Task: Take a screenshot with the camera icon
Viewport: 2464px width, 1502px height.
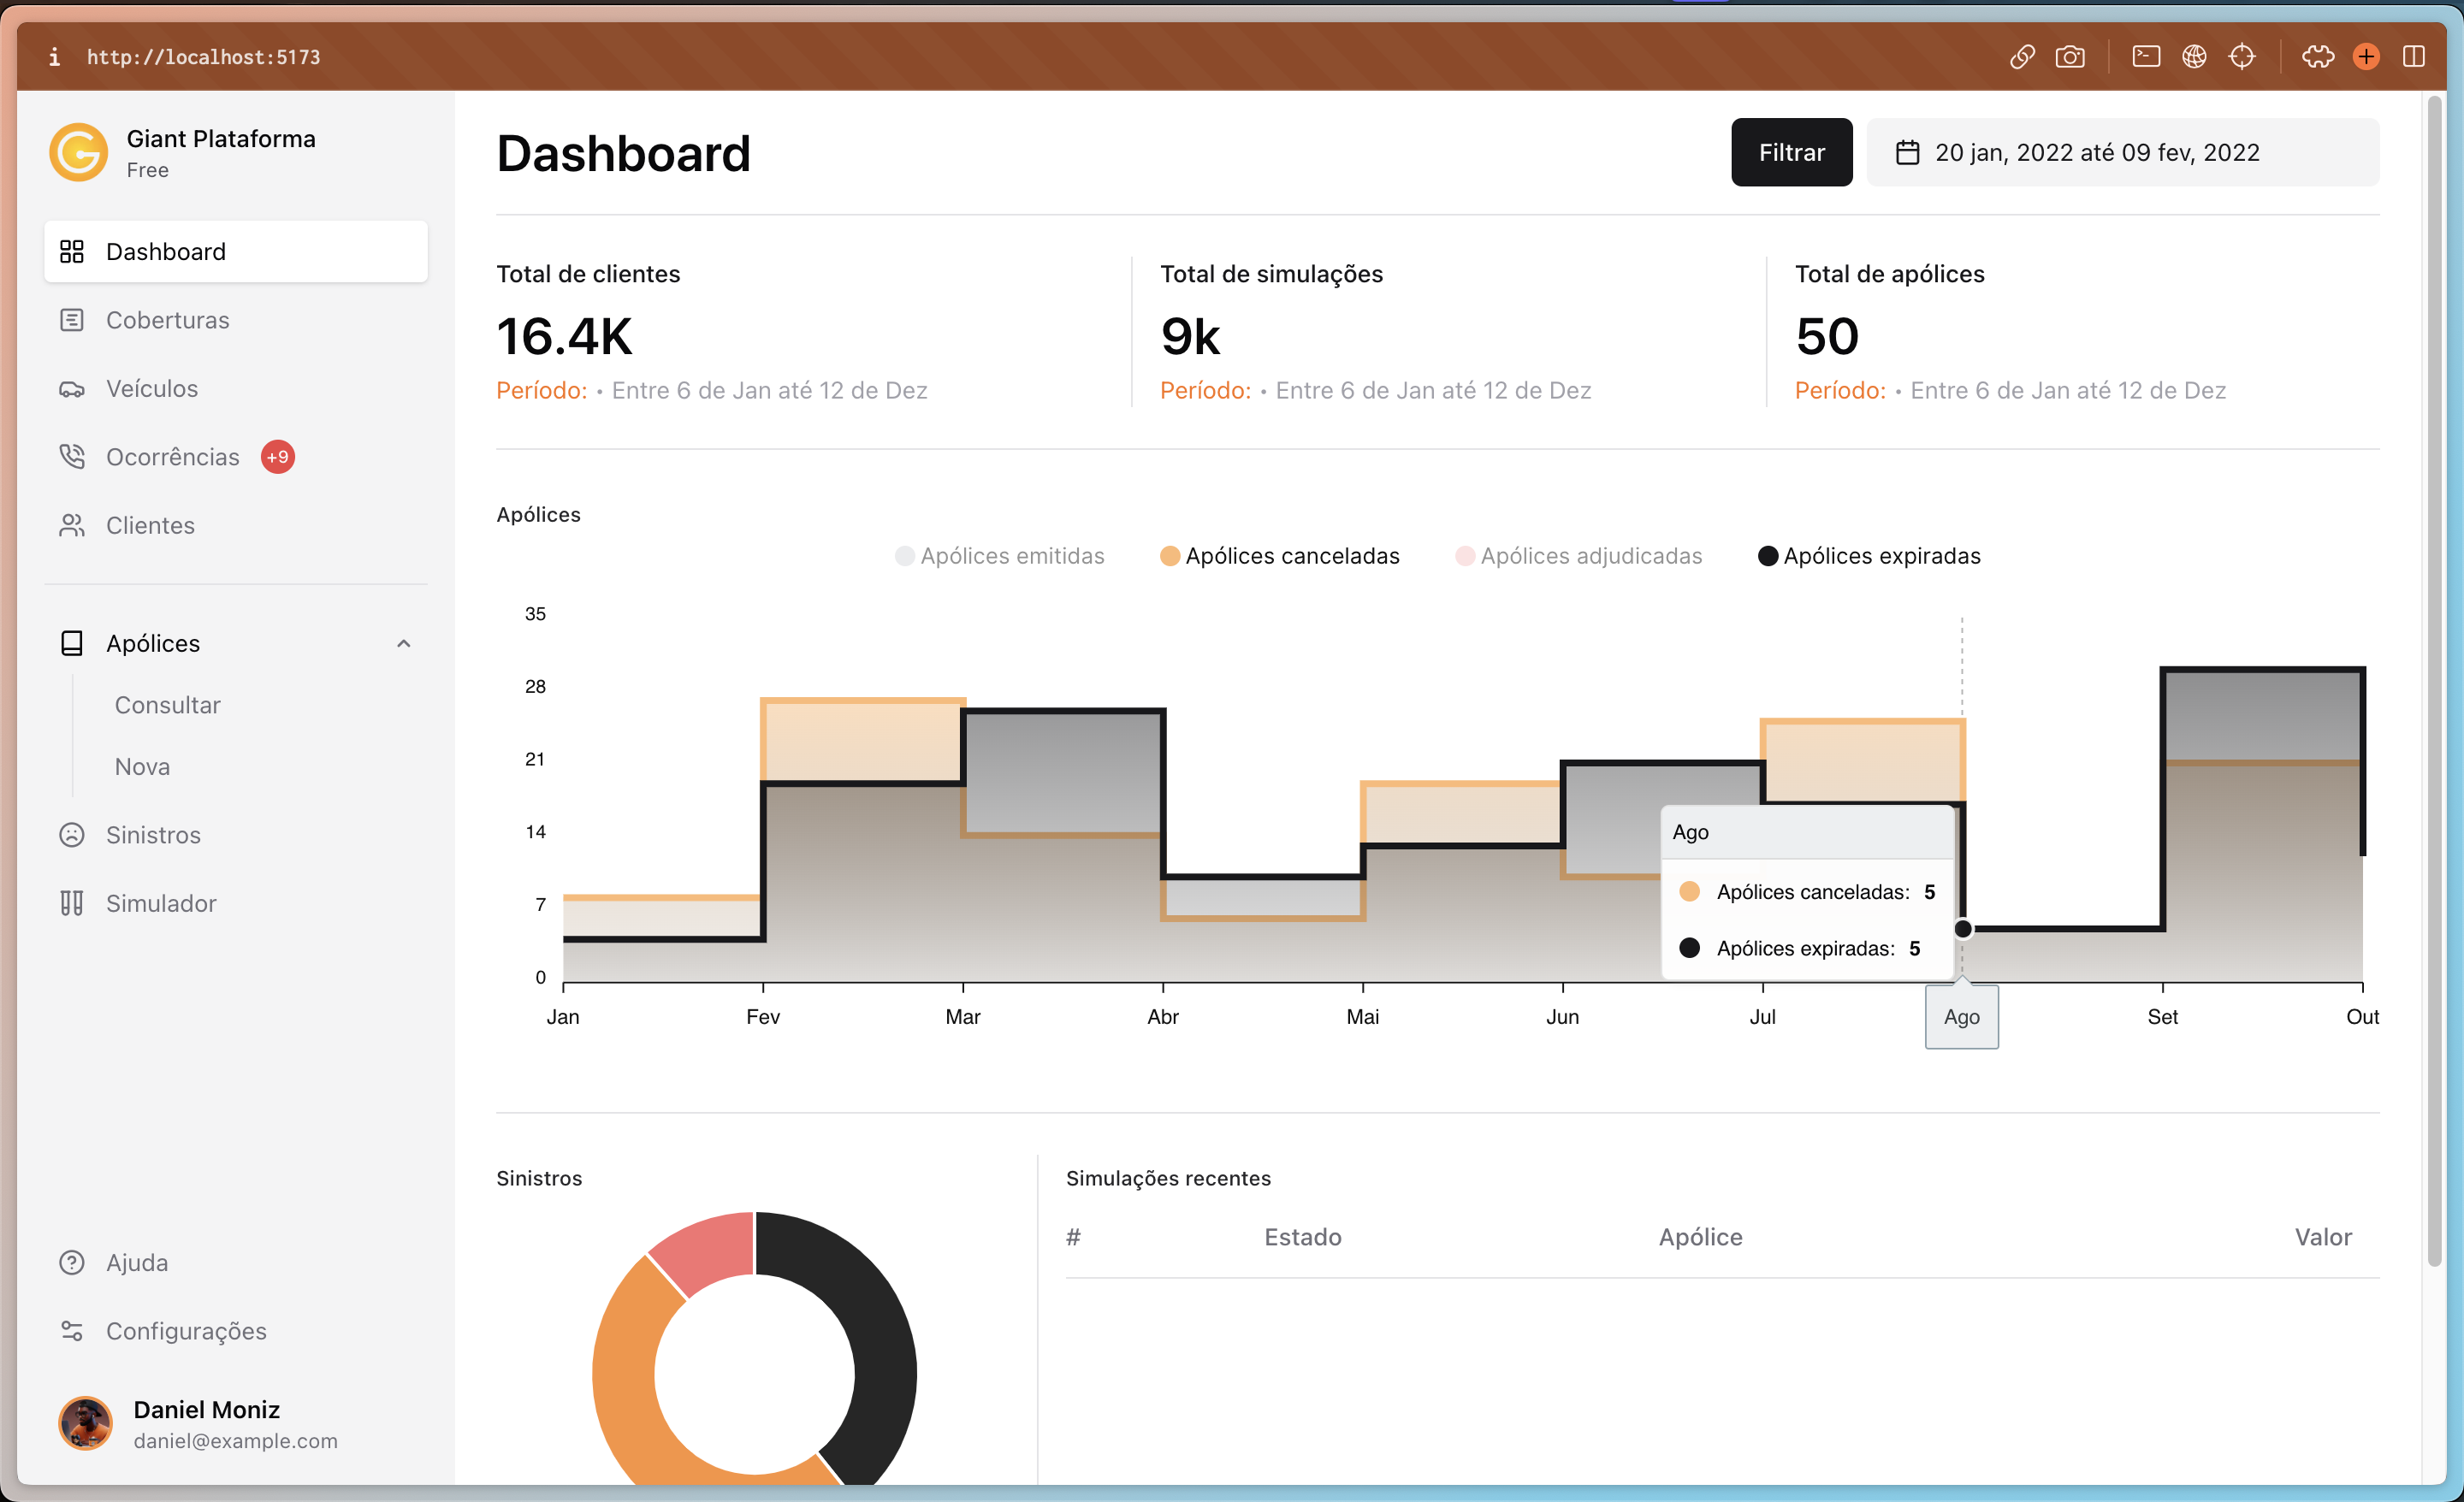Action: pos(2070,57)
